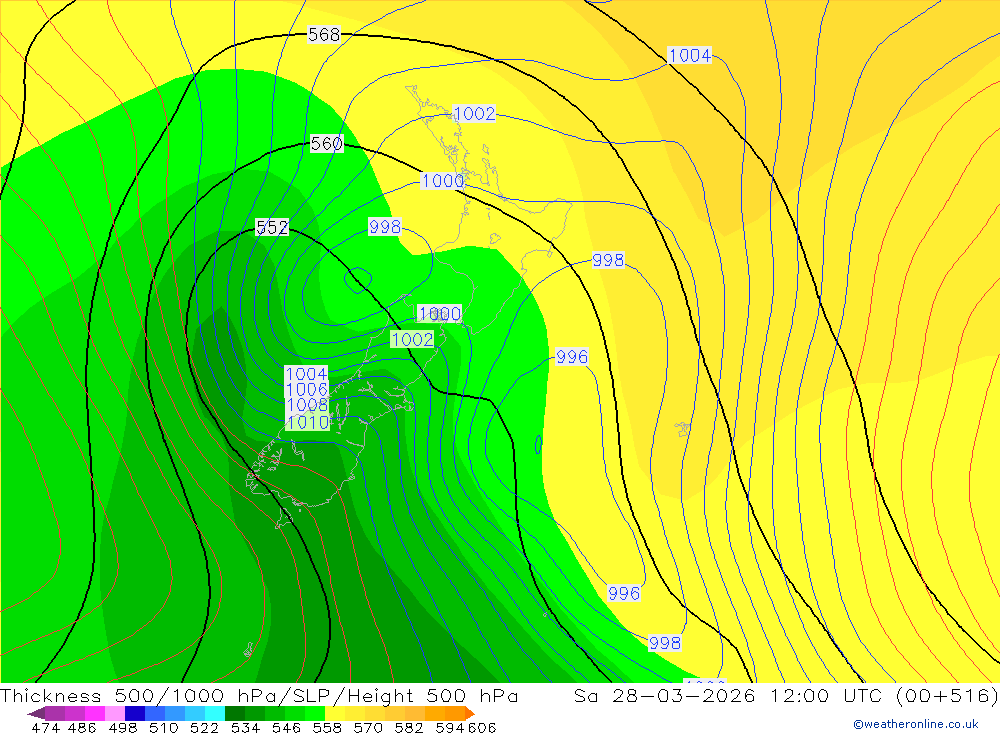
Task: Click the 1004 isobar label beside the 568 contour
Action: click(689, 56)
